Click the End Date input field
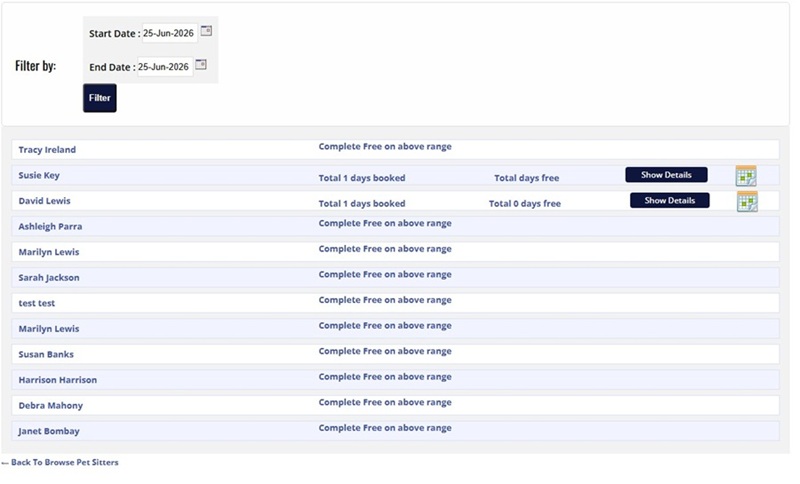Viewport: 800px width, 484px height. tap(165, 67)
